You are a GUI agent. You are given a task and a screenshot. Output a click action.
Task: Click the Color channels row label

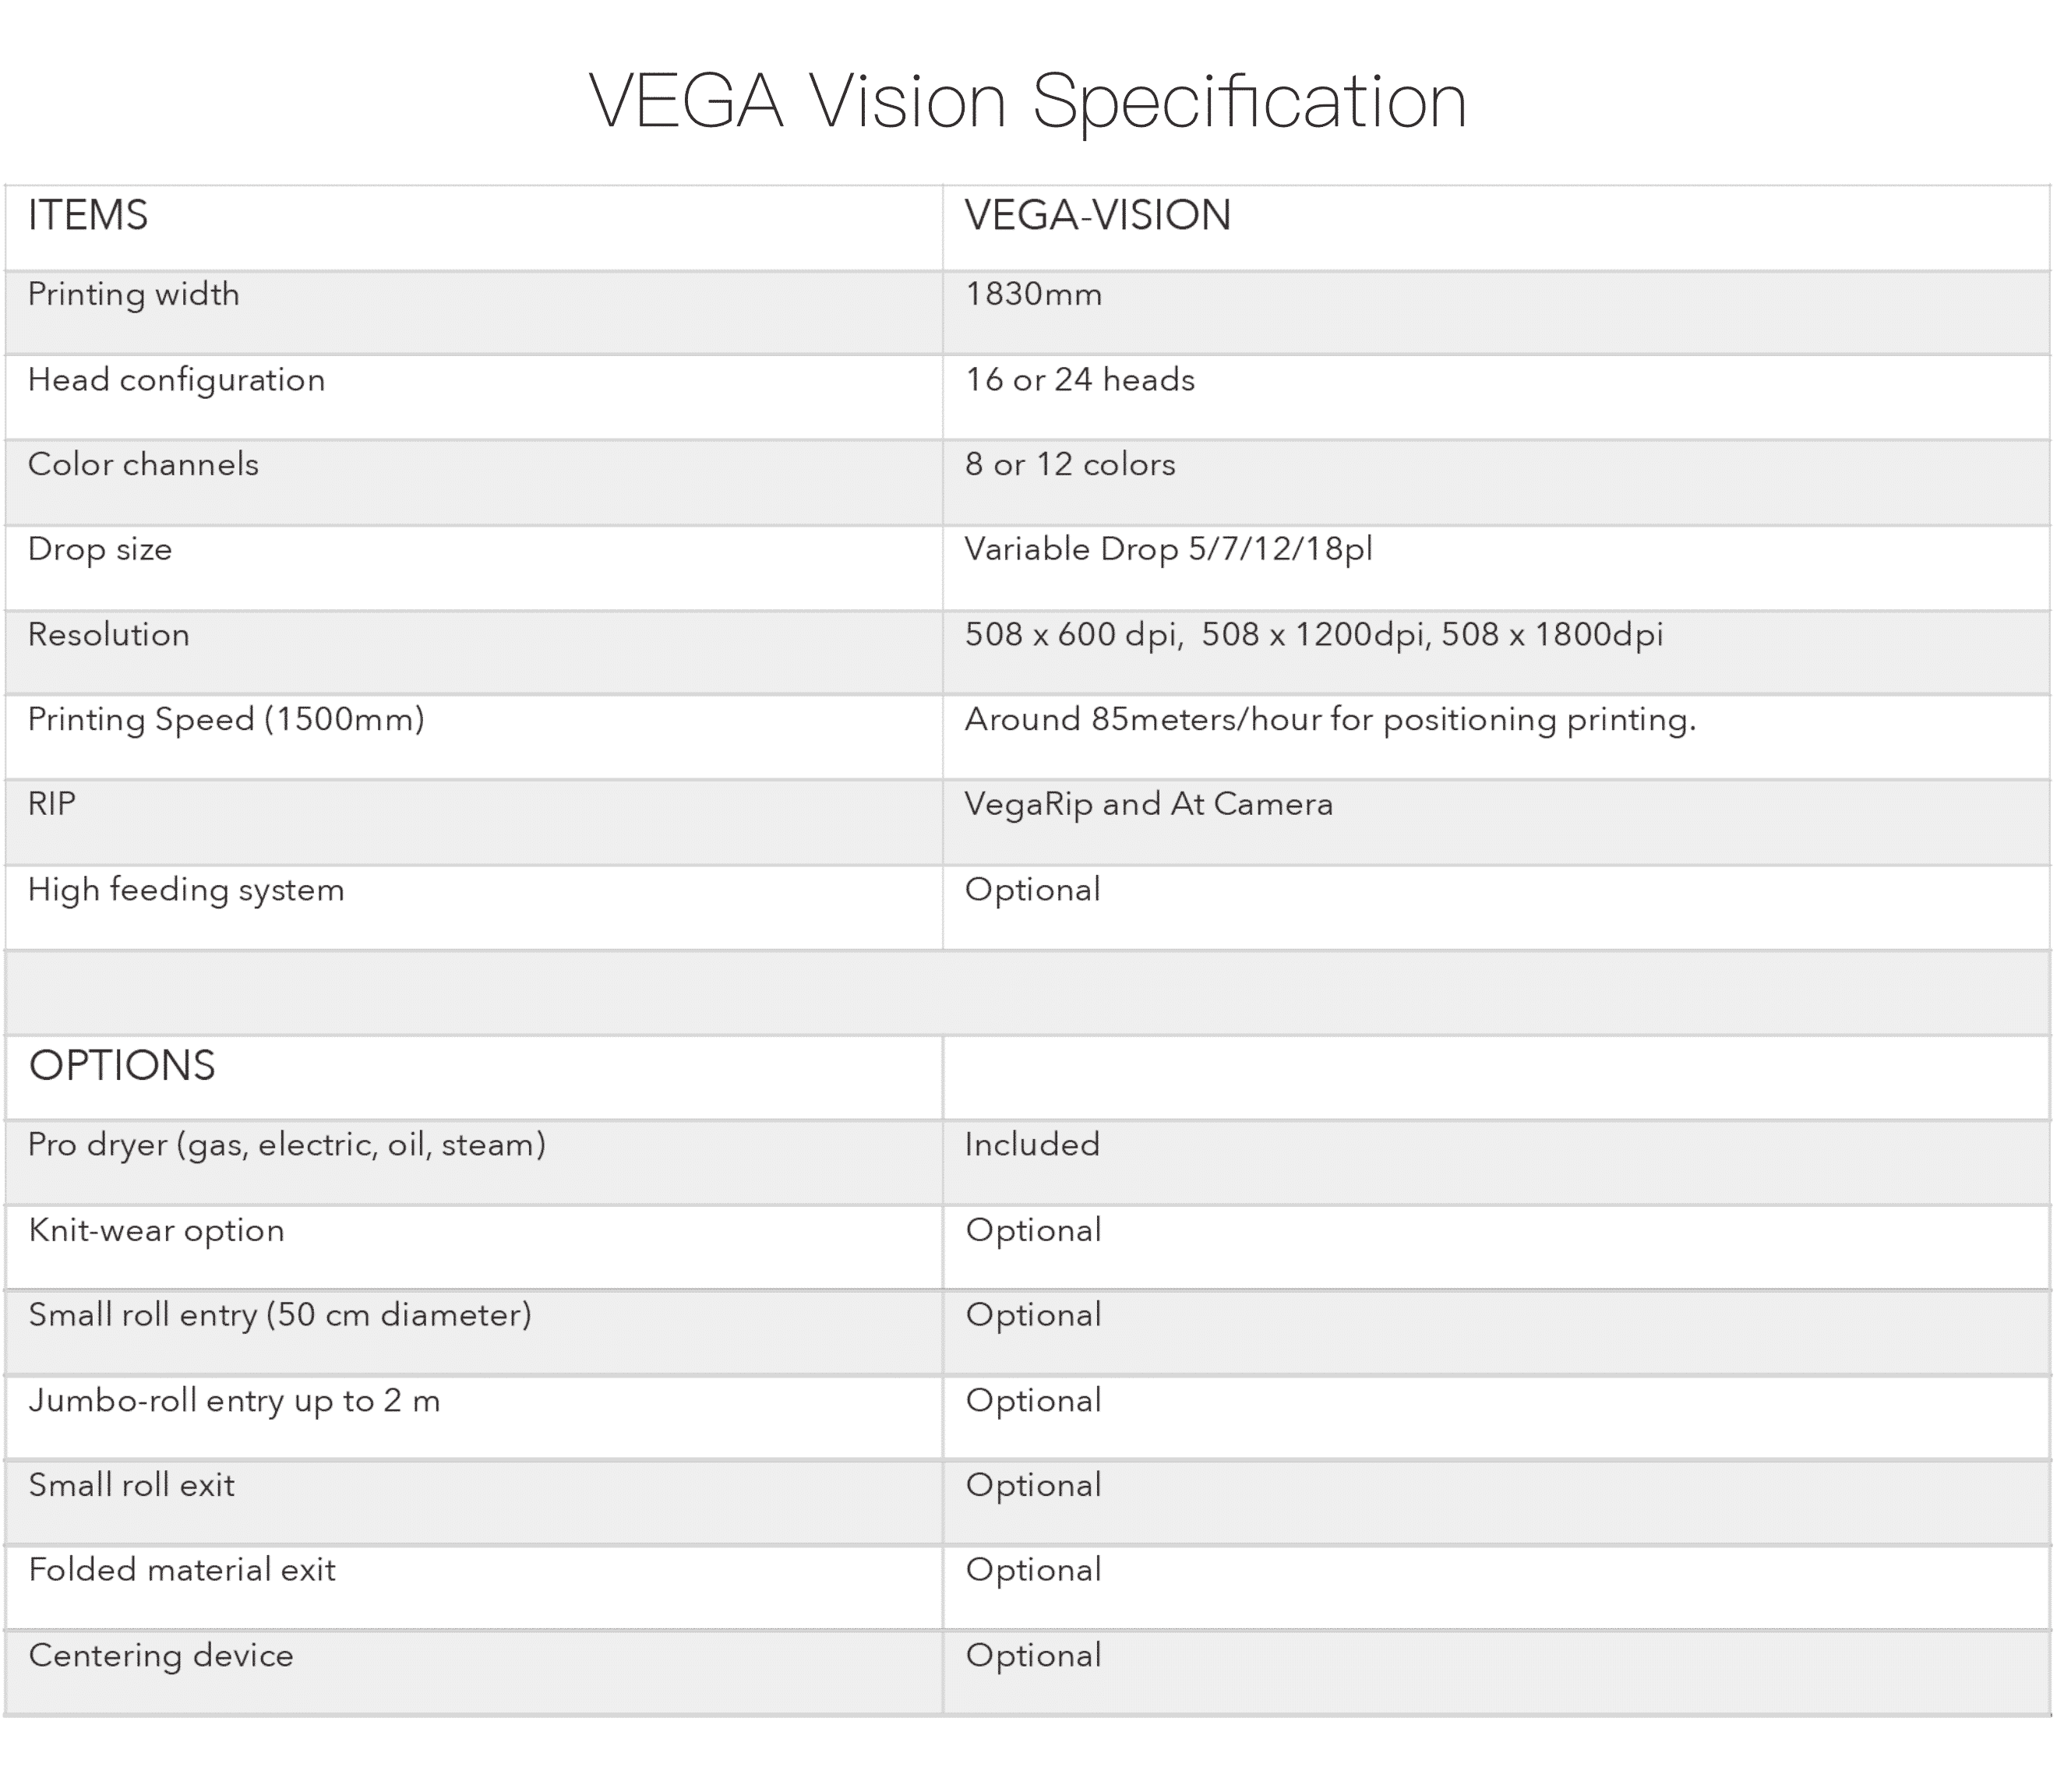143,465
